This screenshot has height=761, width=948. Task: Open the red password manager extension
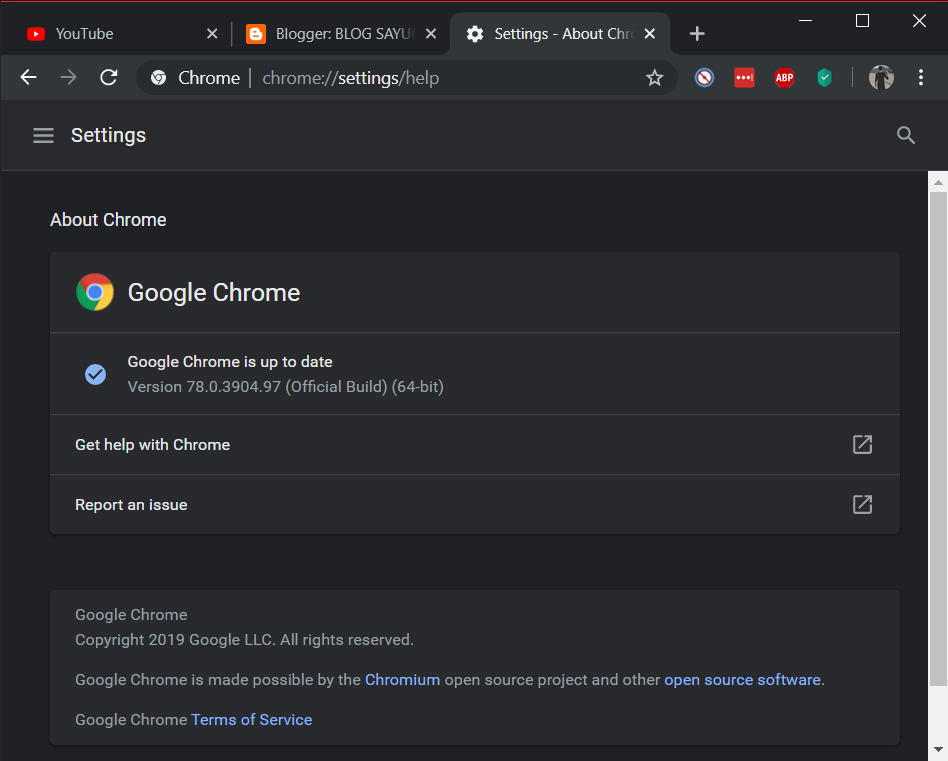[744, 78]
